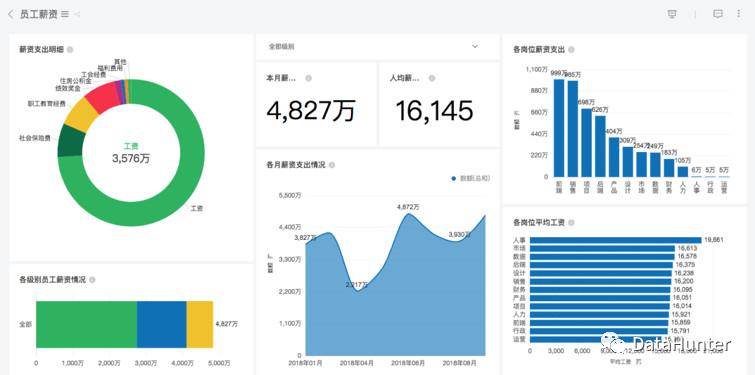755x375 pixels.
Task: Click info icon beside 薪资支出明细 title
Action: [x=70, y=50]
